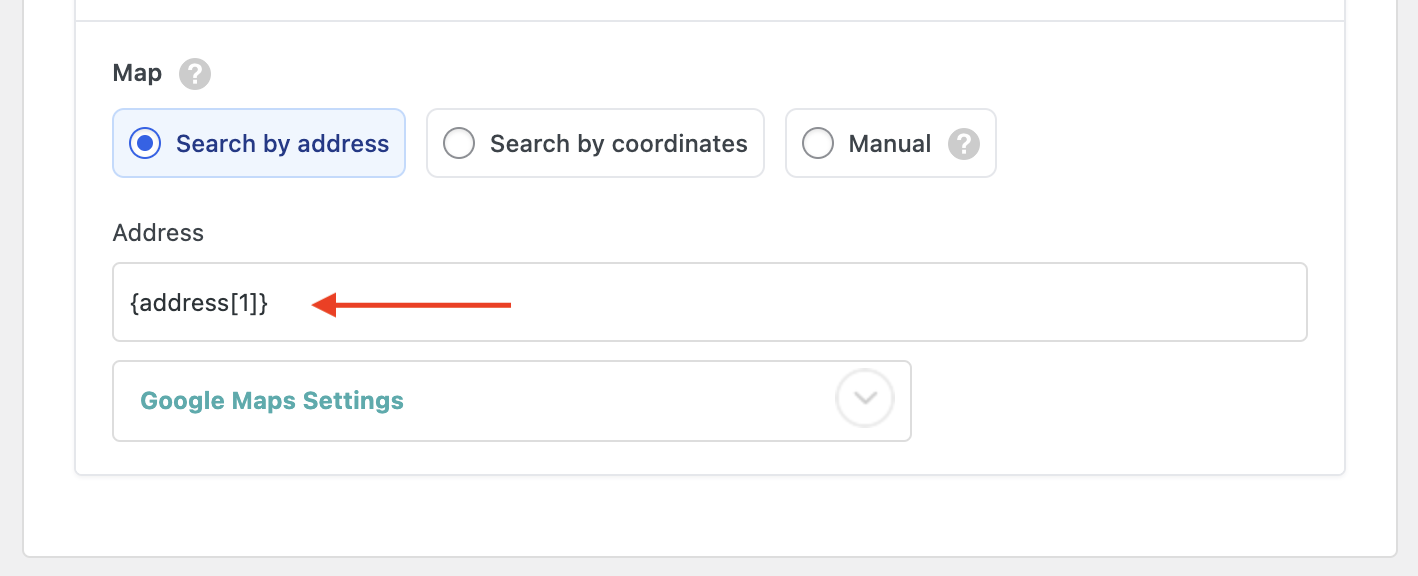Click the {address[1]} merge tag text
Screen dimensions: 1418x576
click(x=199, y=303)
